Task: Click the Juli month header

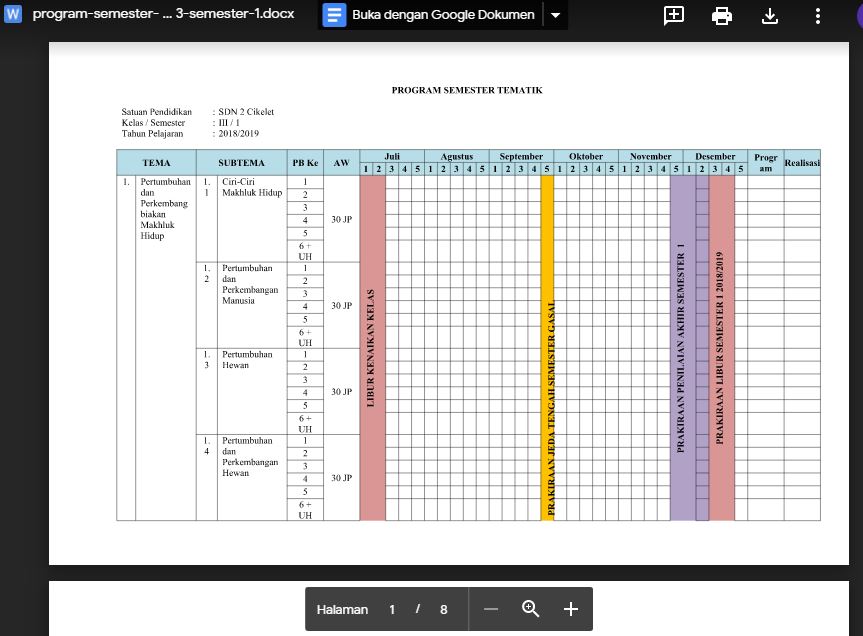Action: click(x=392, y=156)
